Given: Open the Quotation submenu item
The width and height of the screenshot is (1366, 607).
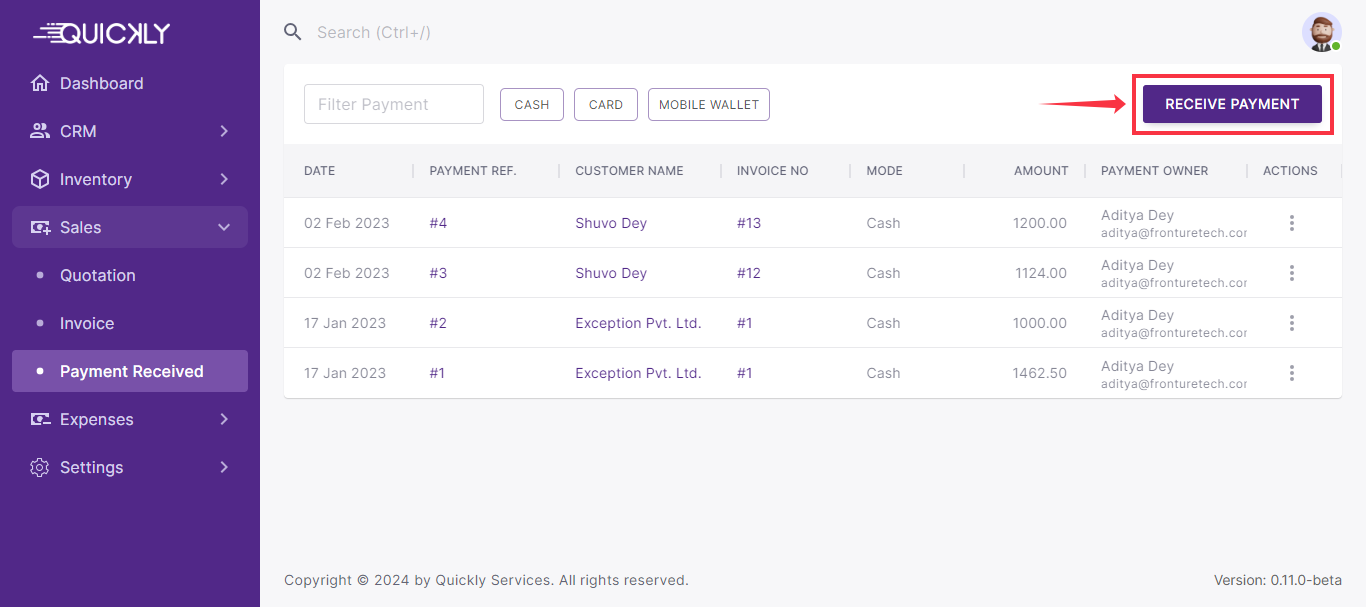Looking at the screenshot, I should 97,275.
